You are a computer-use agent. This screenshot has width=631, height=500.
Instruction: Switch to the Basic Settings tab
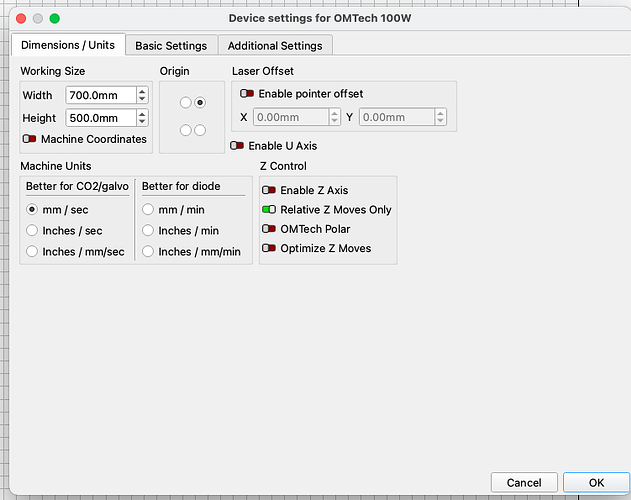171,46
